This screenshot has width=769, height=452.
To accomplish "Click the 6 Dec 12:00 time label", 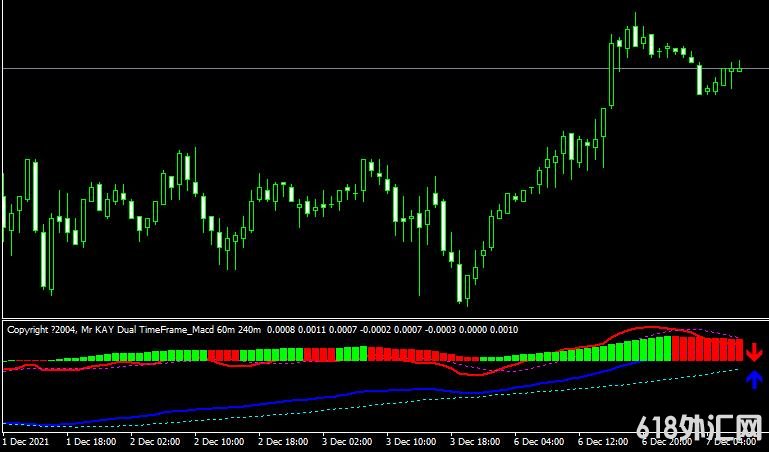I will click(x=605, y=441).
